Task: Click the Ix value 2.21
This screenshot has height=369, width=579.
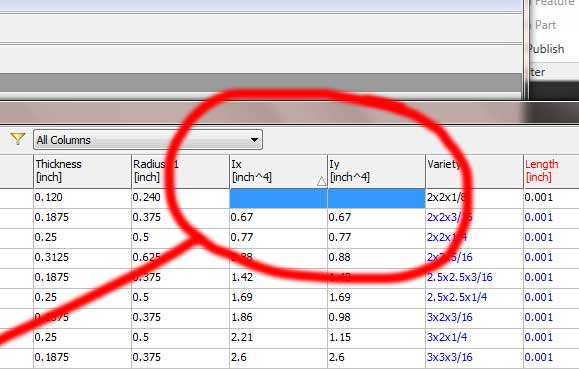Action: (278, 338)
